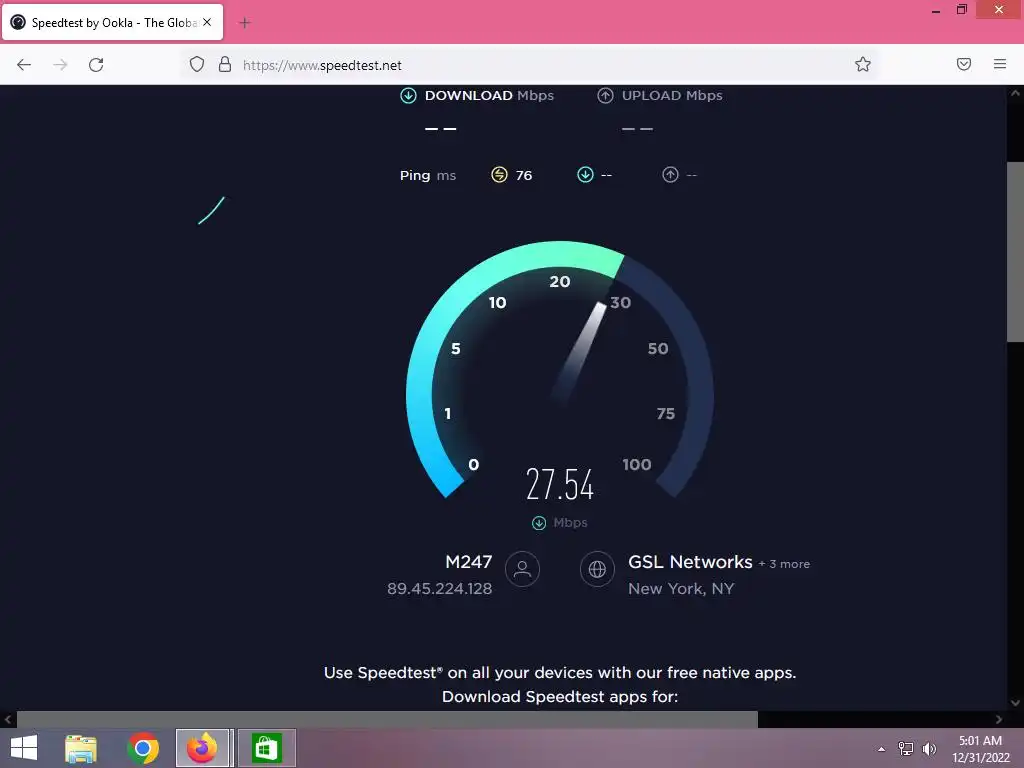Click the vertical scrollbar down arrow
The height and width of the screenshot is (768, 1024).
1015,703
